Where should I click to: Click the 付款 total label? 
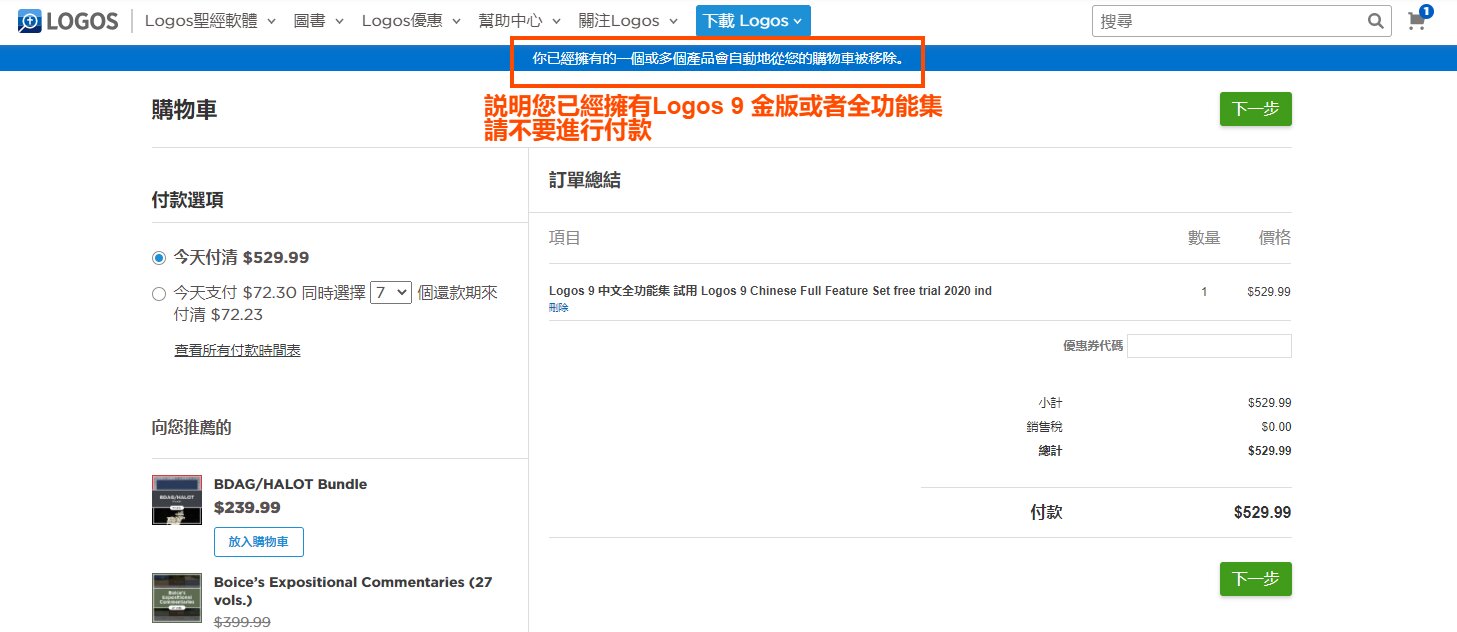tap(1046, 512)
